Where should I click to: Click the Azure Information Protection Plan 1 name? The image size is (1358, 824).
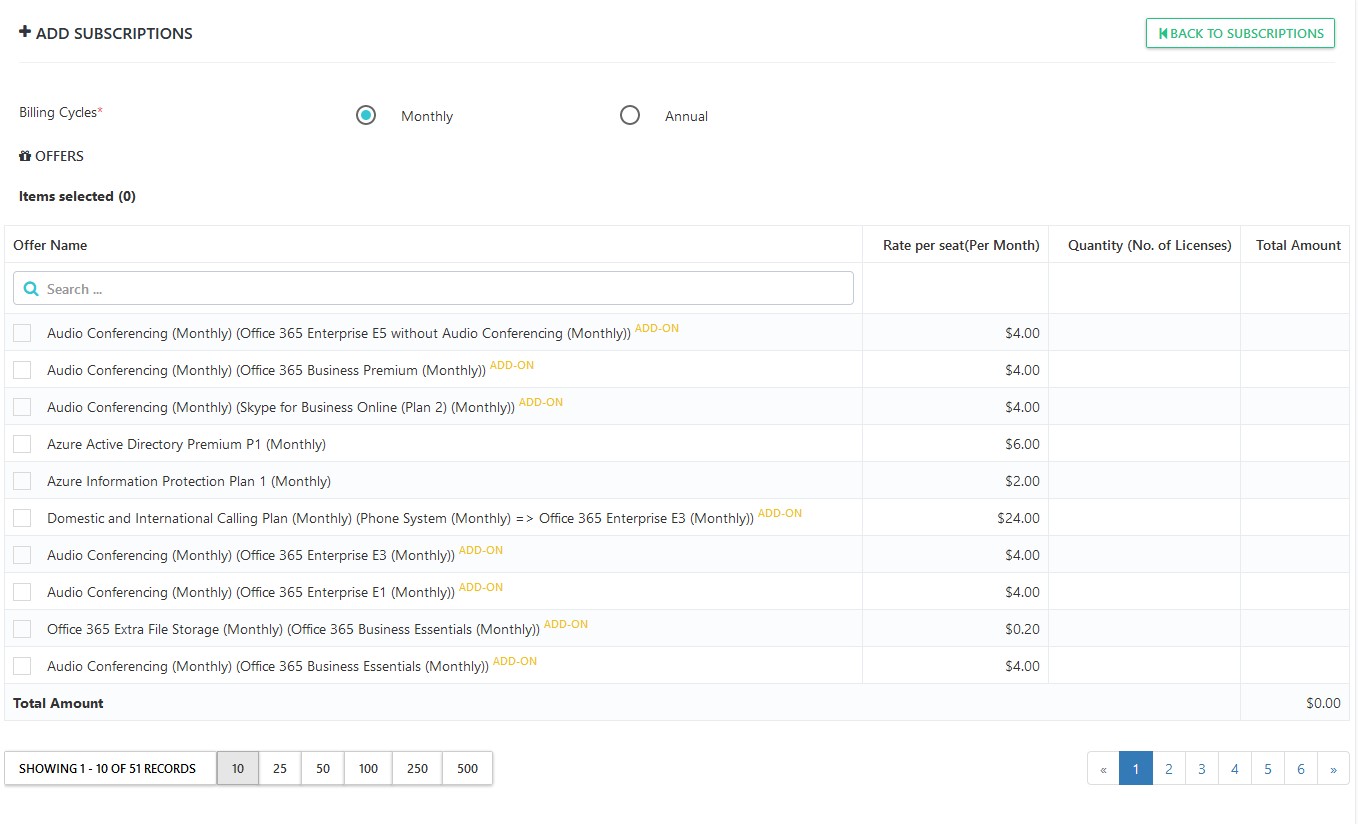189,481
